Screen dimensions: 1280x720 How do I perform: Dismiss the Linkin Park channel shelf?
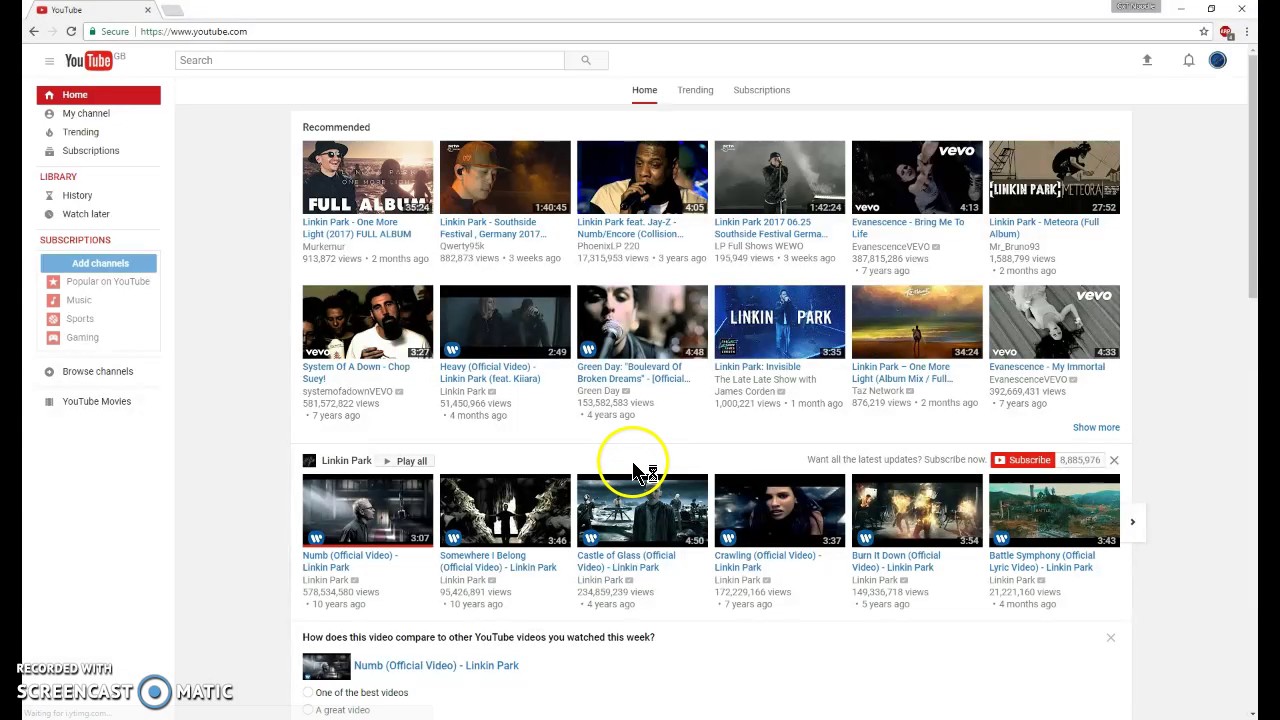(x=1114, y=460)
